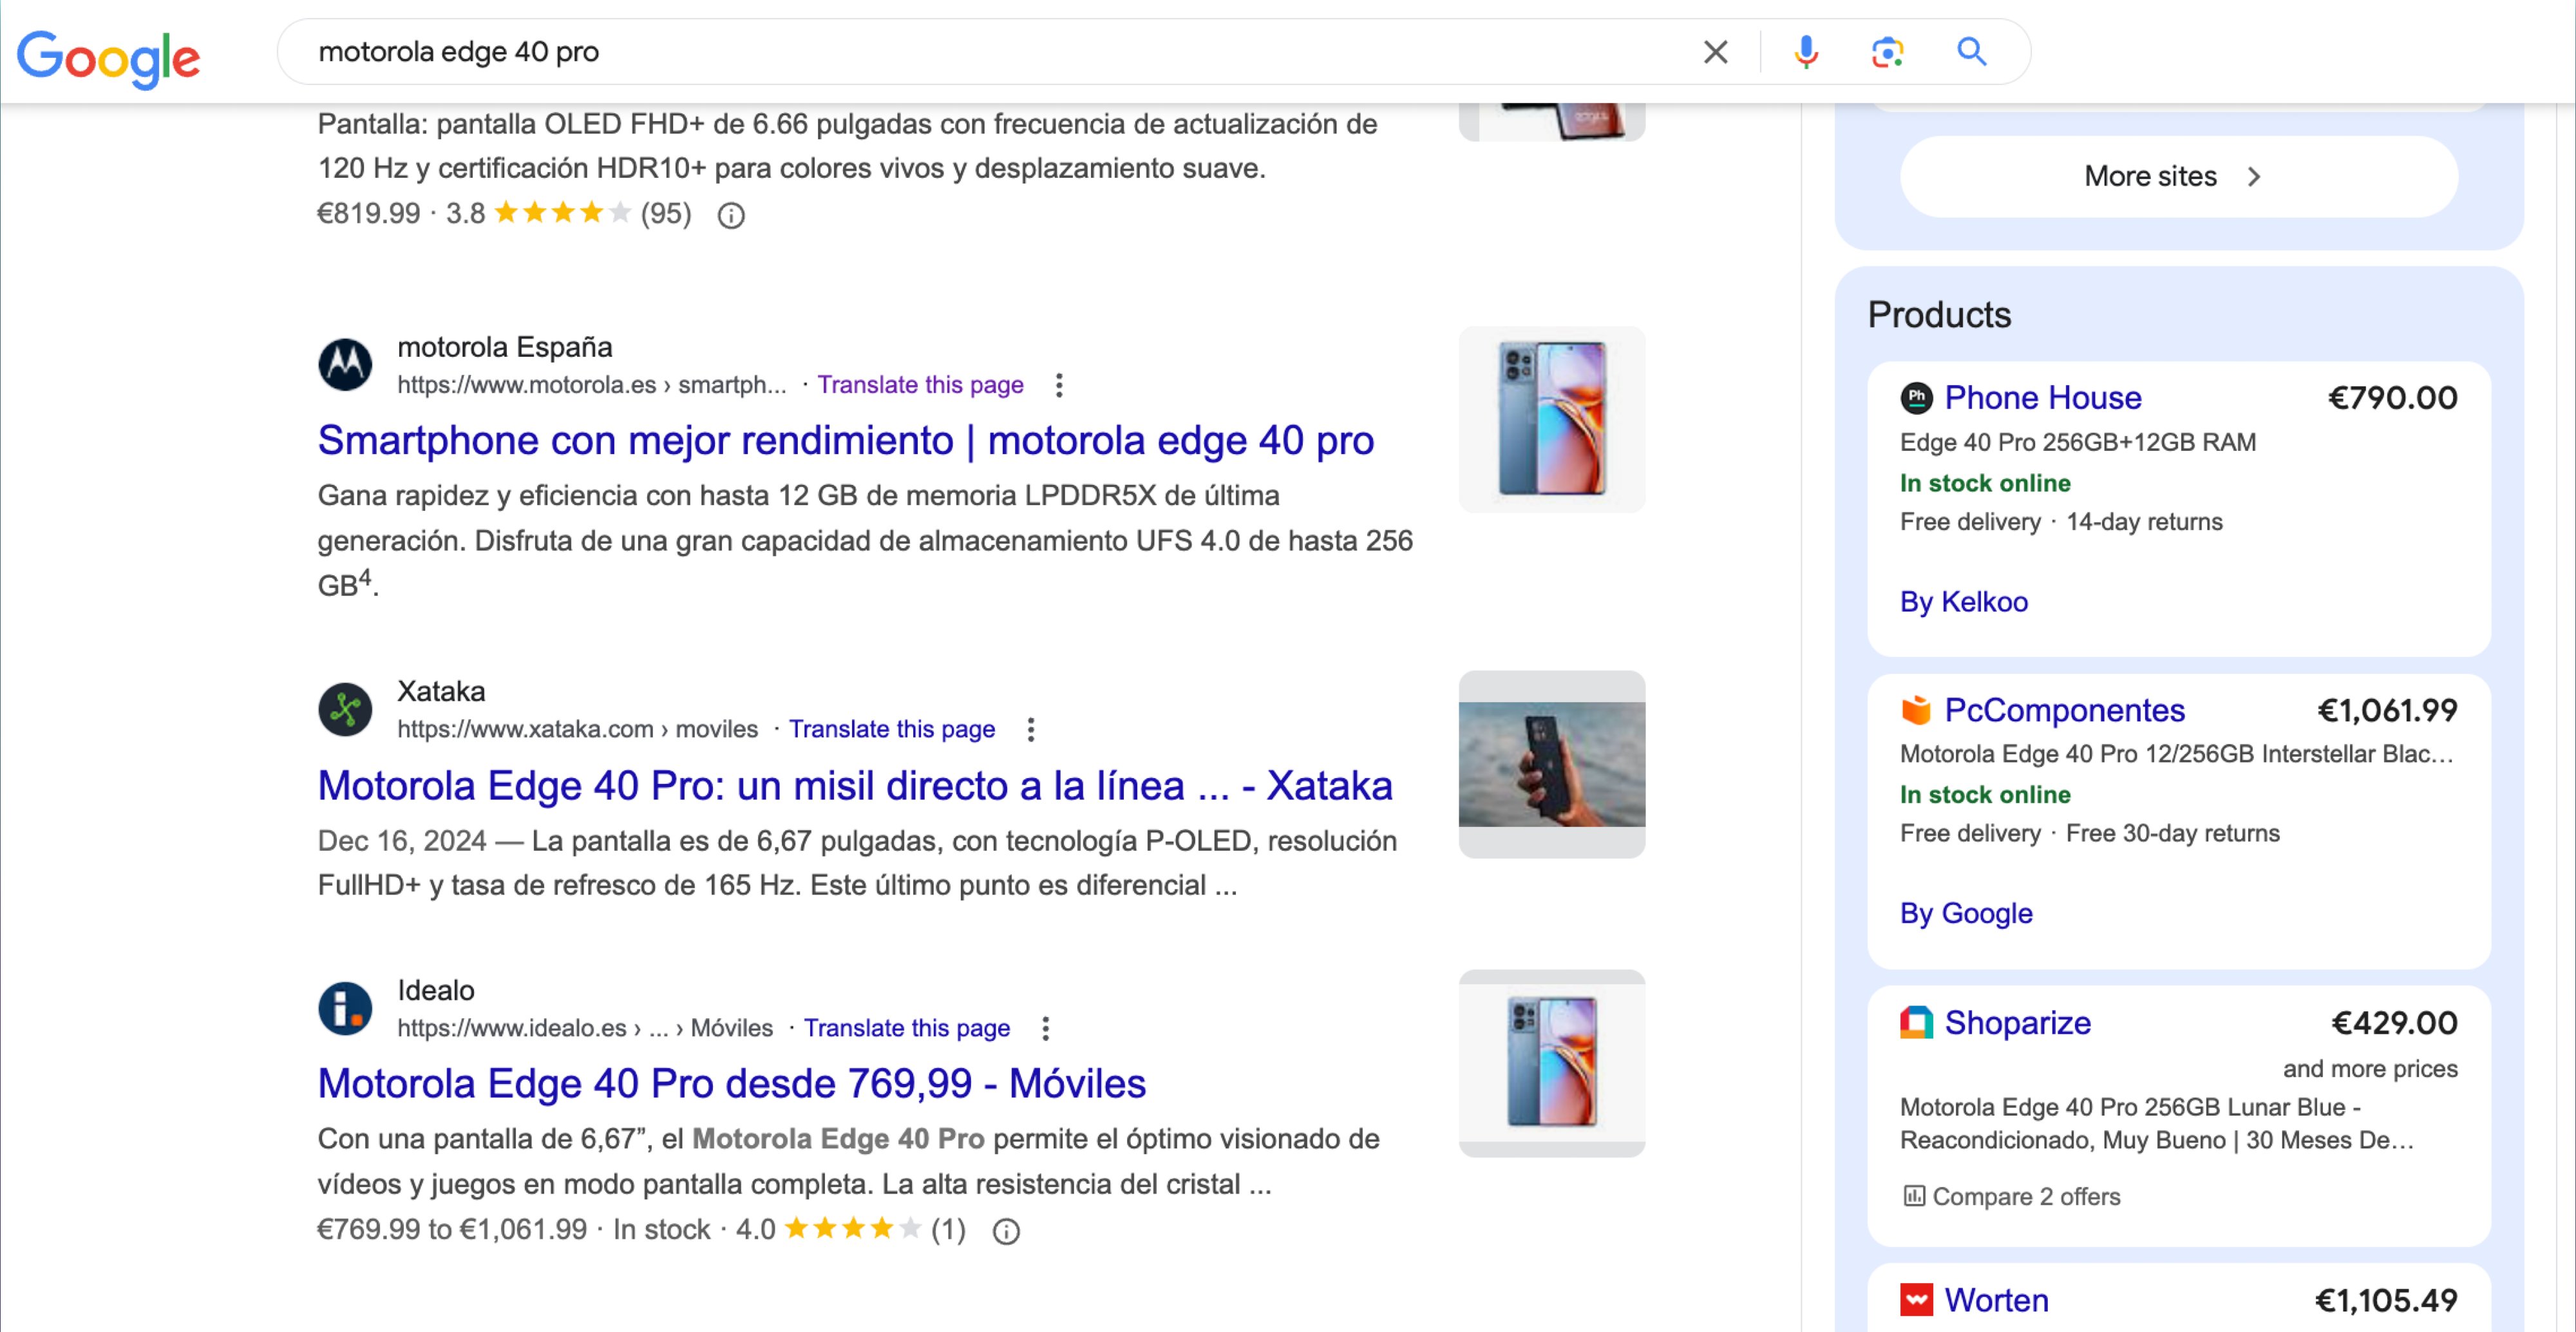Click €1,105.49 Worten price

[x=2385, y=1300]
